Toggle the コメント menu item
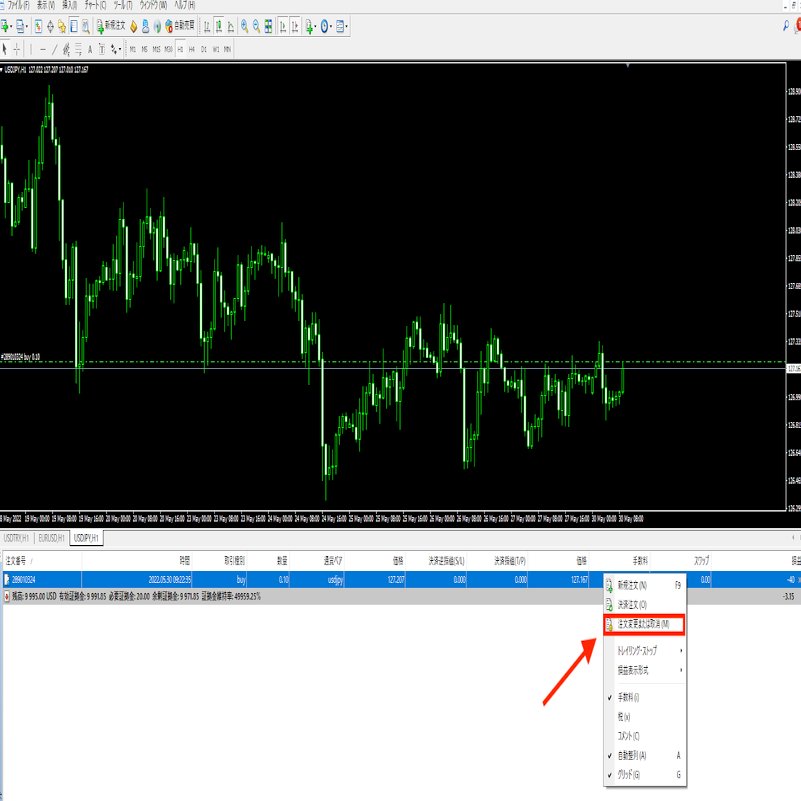Screen dimensions: 801x801 [x=645, y=736]
